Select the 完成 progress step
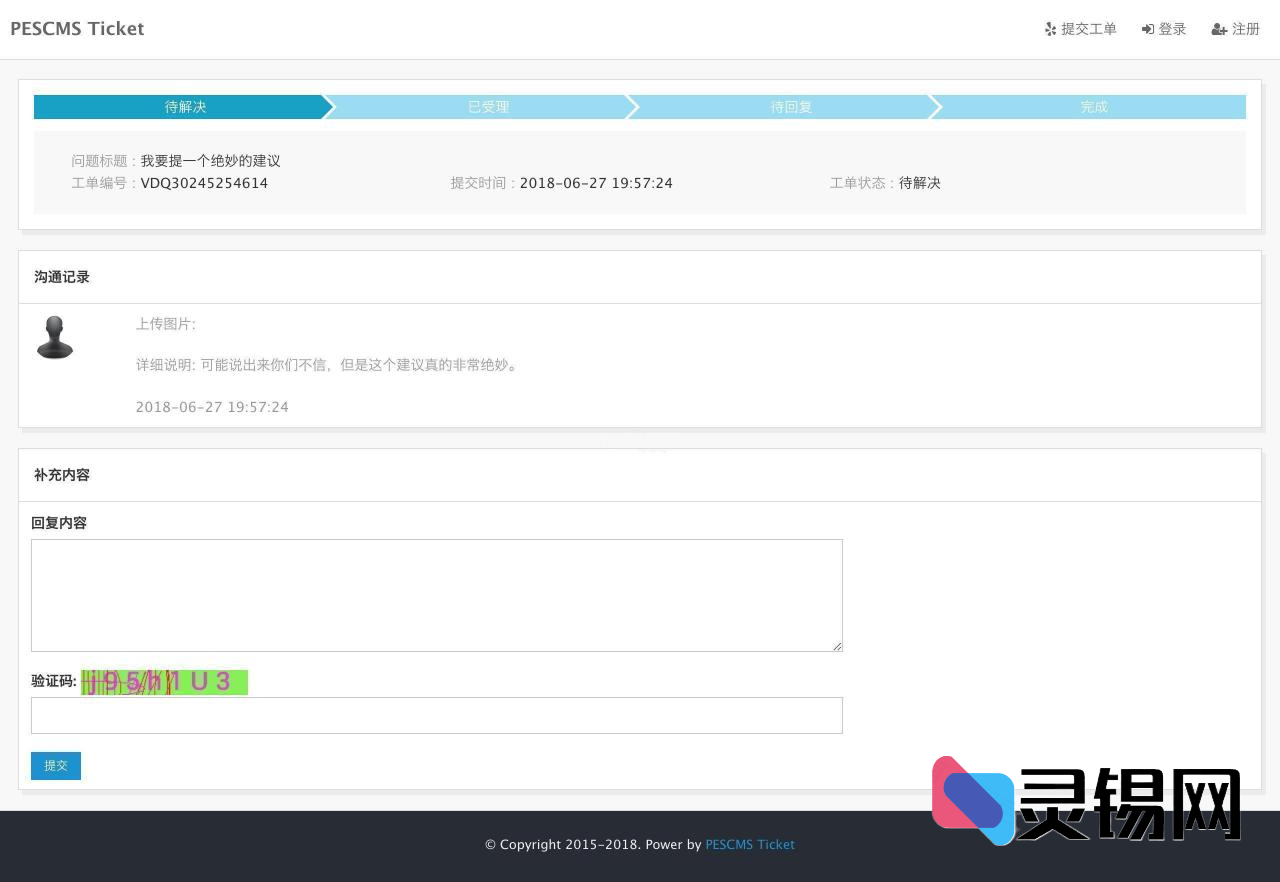Screen dimensions: 1280x882 click(x=1093, y=107)
